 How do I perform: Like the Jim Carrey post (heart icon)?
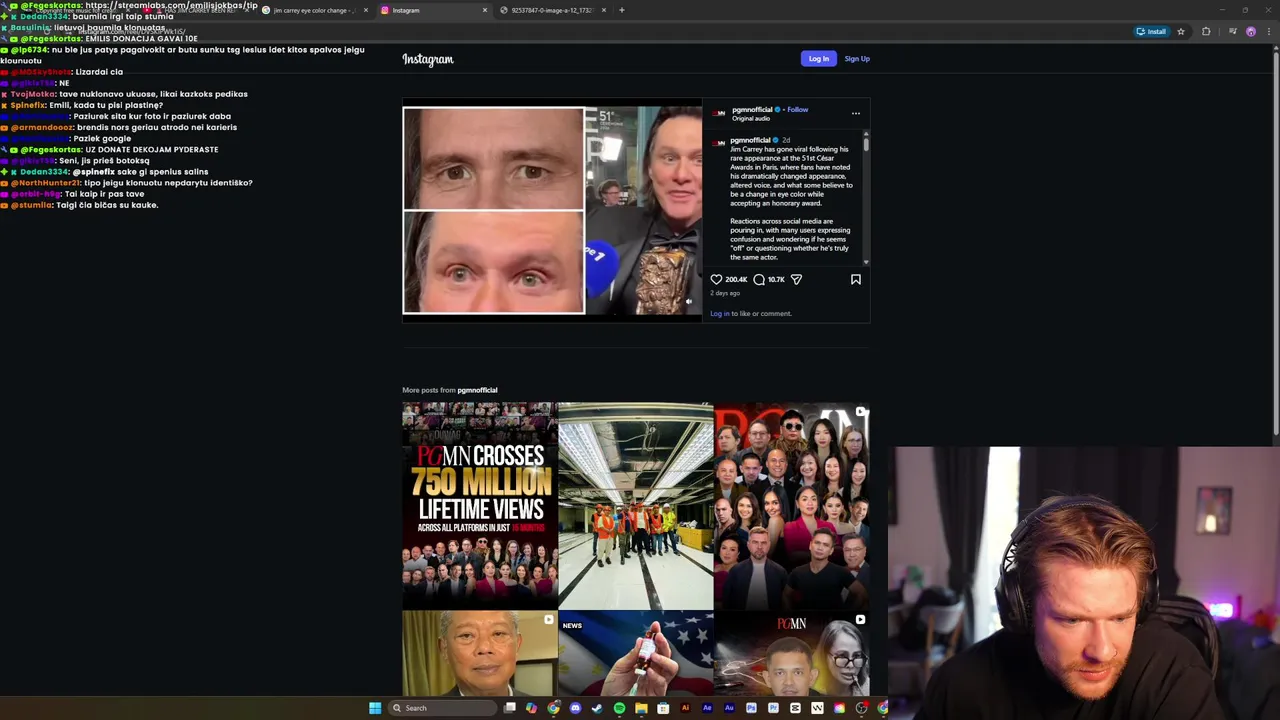pos(716,280)
